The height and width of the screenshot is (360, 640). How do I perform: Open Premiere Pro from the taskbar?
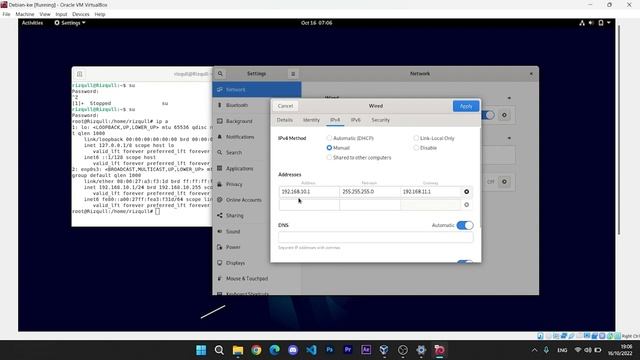(x=348, y=350)
